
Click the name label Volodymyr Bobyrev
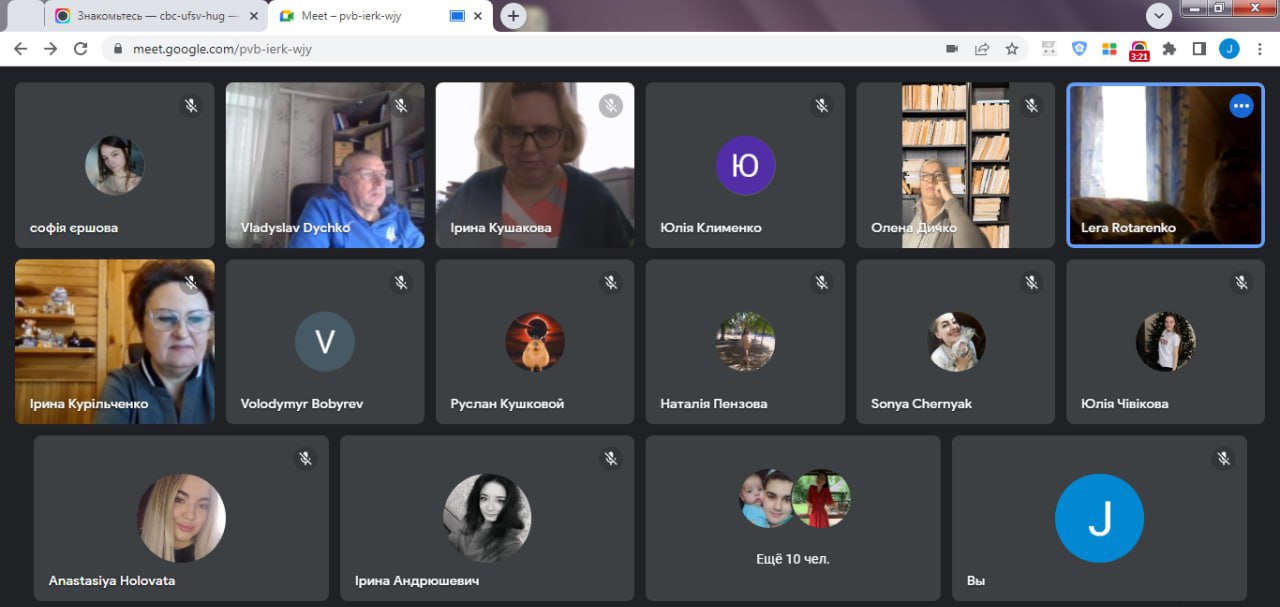pyautogui.click(x=302, y=404)
